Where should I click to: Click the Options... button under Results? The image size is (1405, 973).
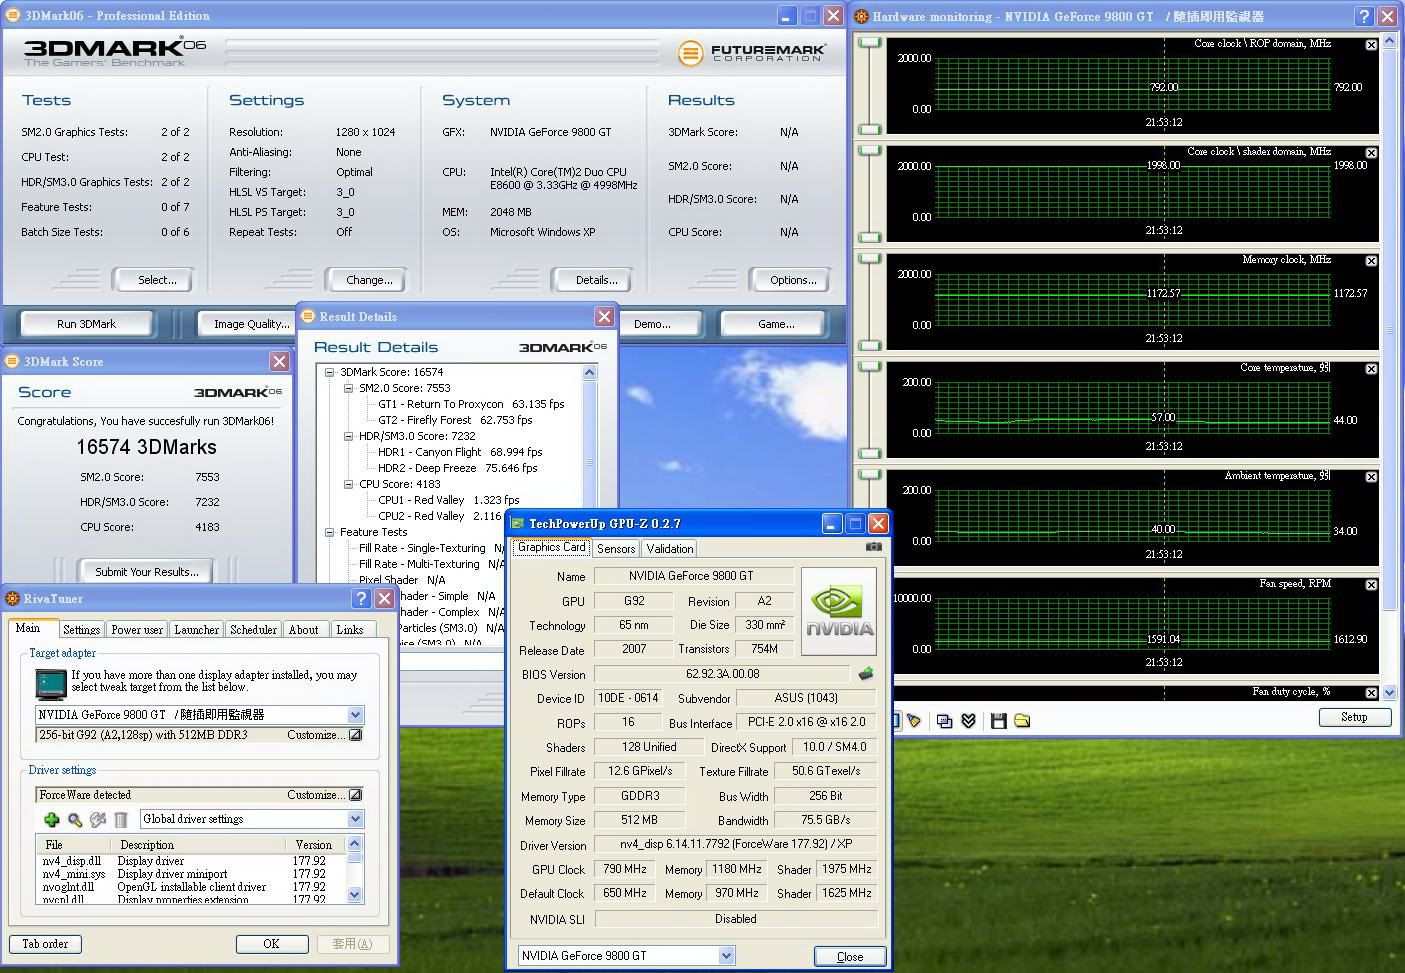792,280
